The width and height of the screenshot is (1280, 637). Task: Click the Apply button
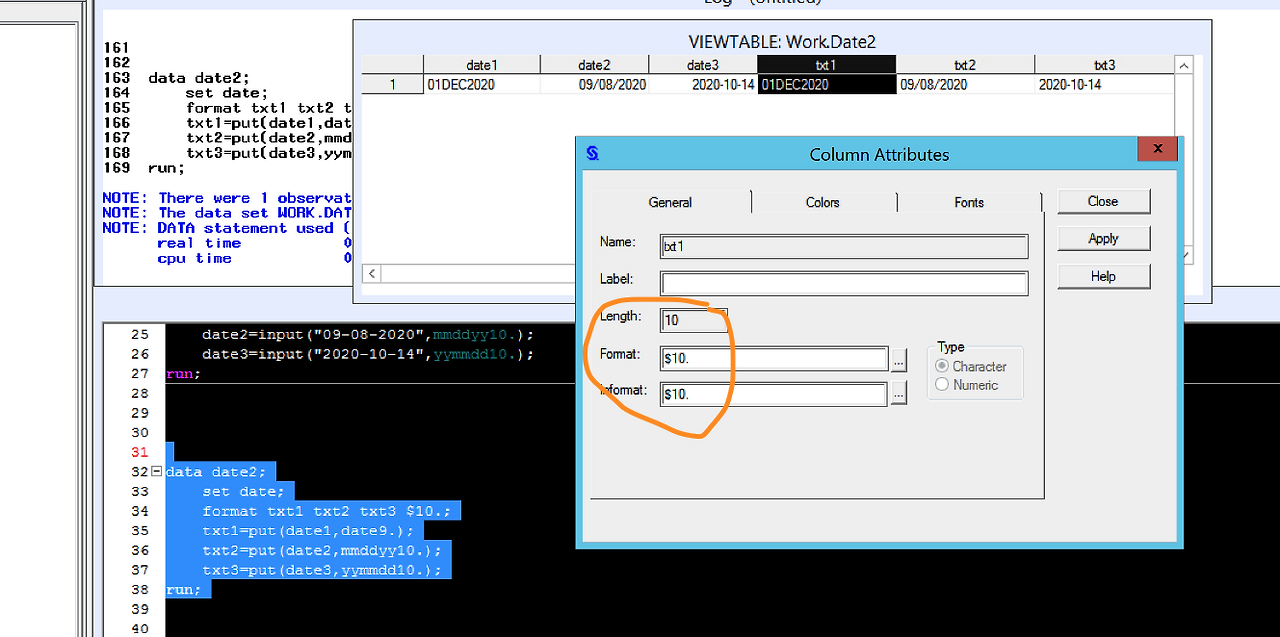[x=1103, y=238]
